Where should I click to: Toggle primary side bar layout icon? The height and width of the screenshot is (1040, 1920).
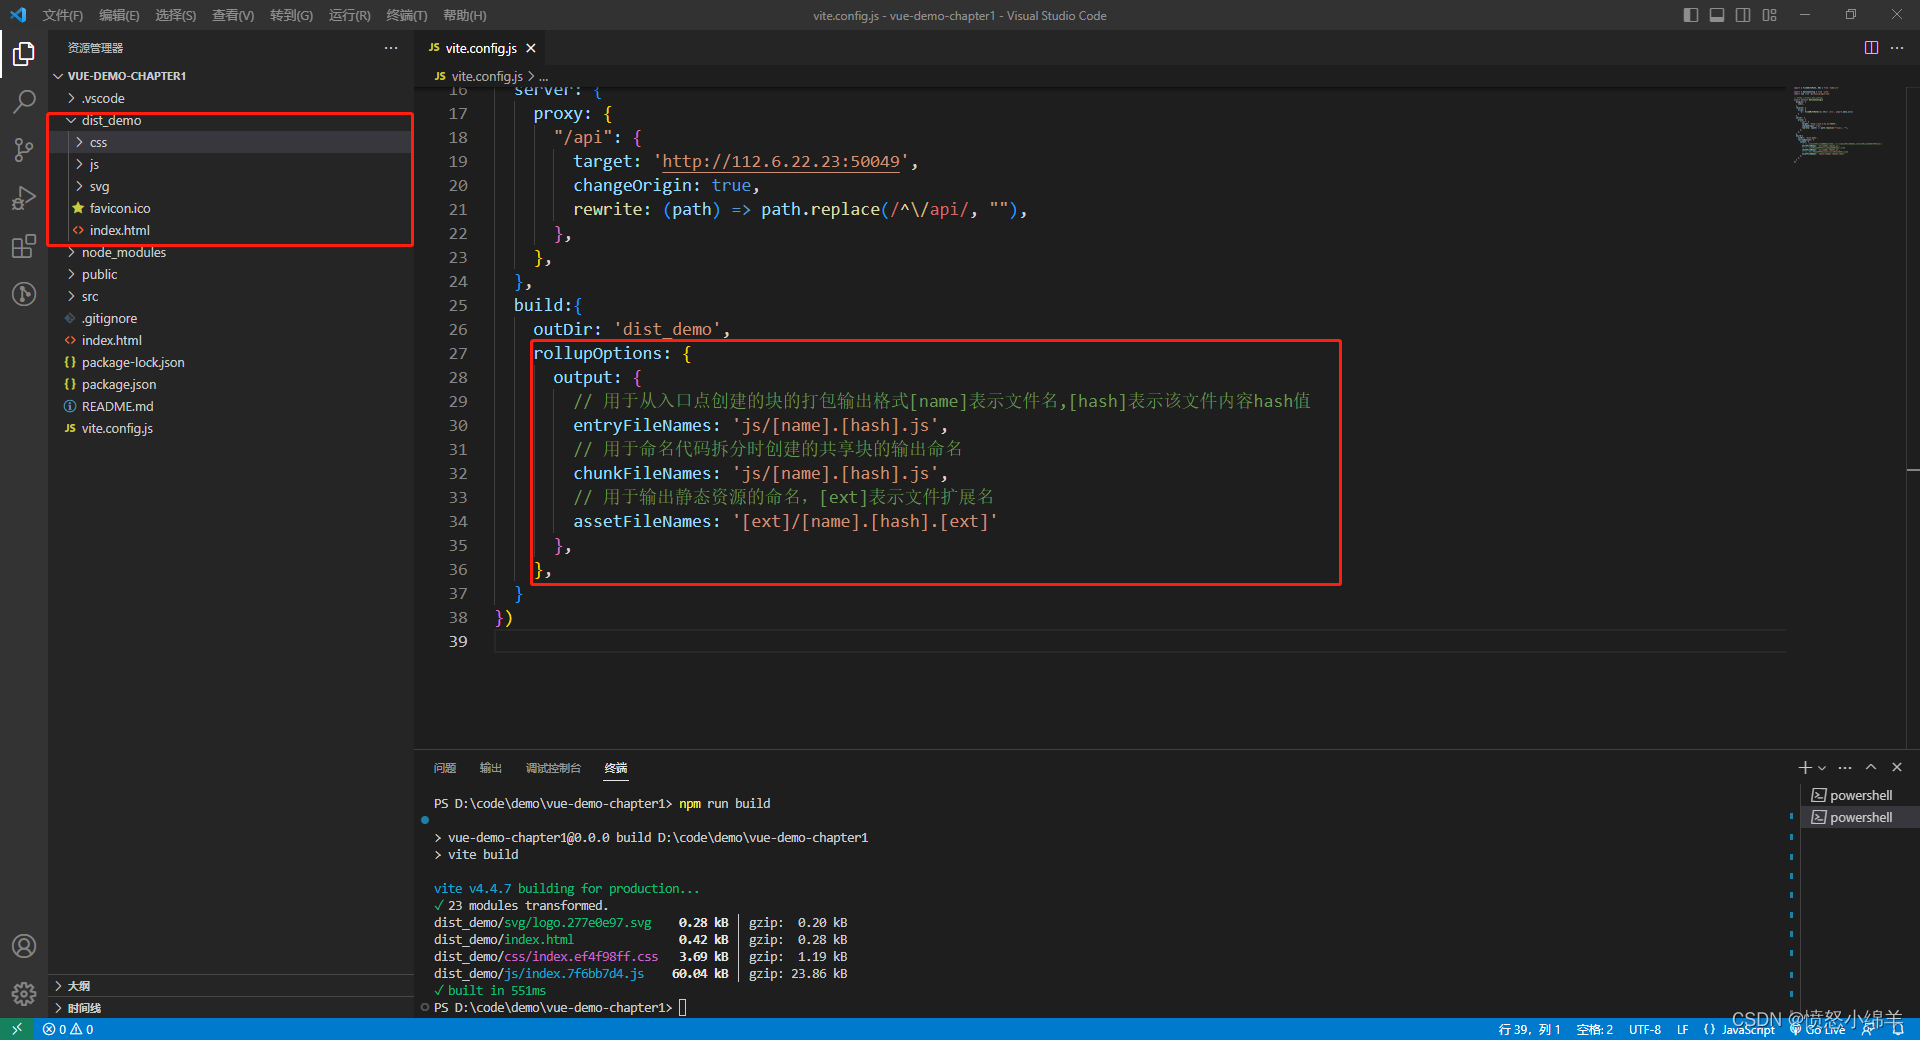click(1691, 15)
